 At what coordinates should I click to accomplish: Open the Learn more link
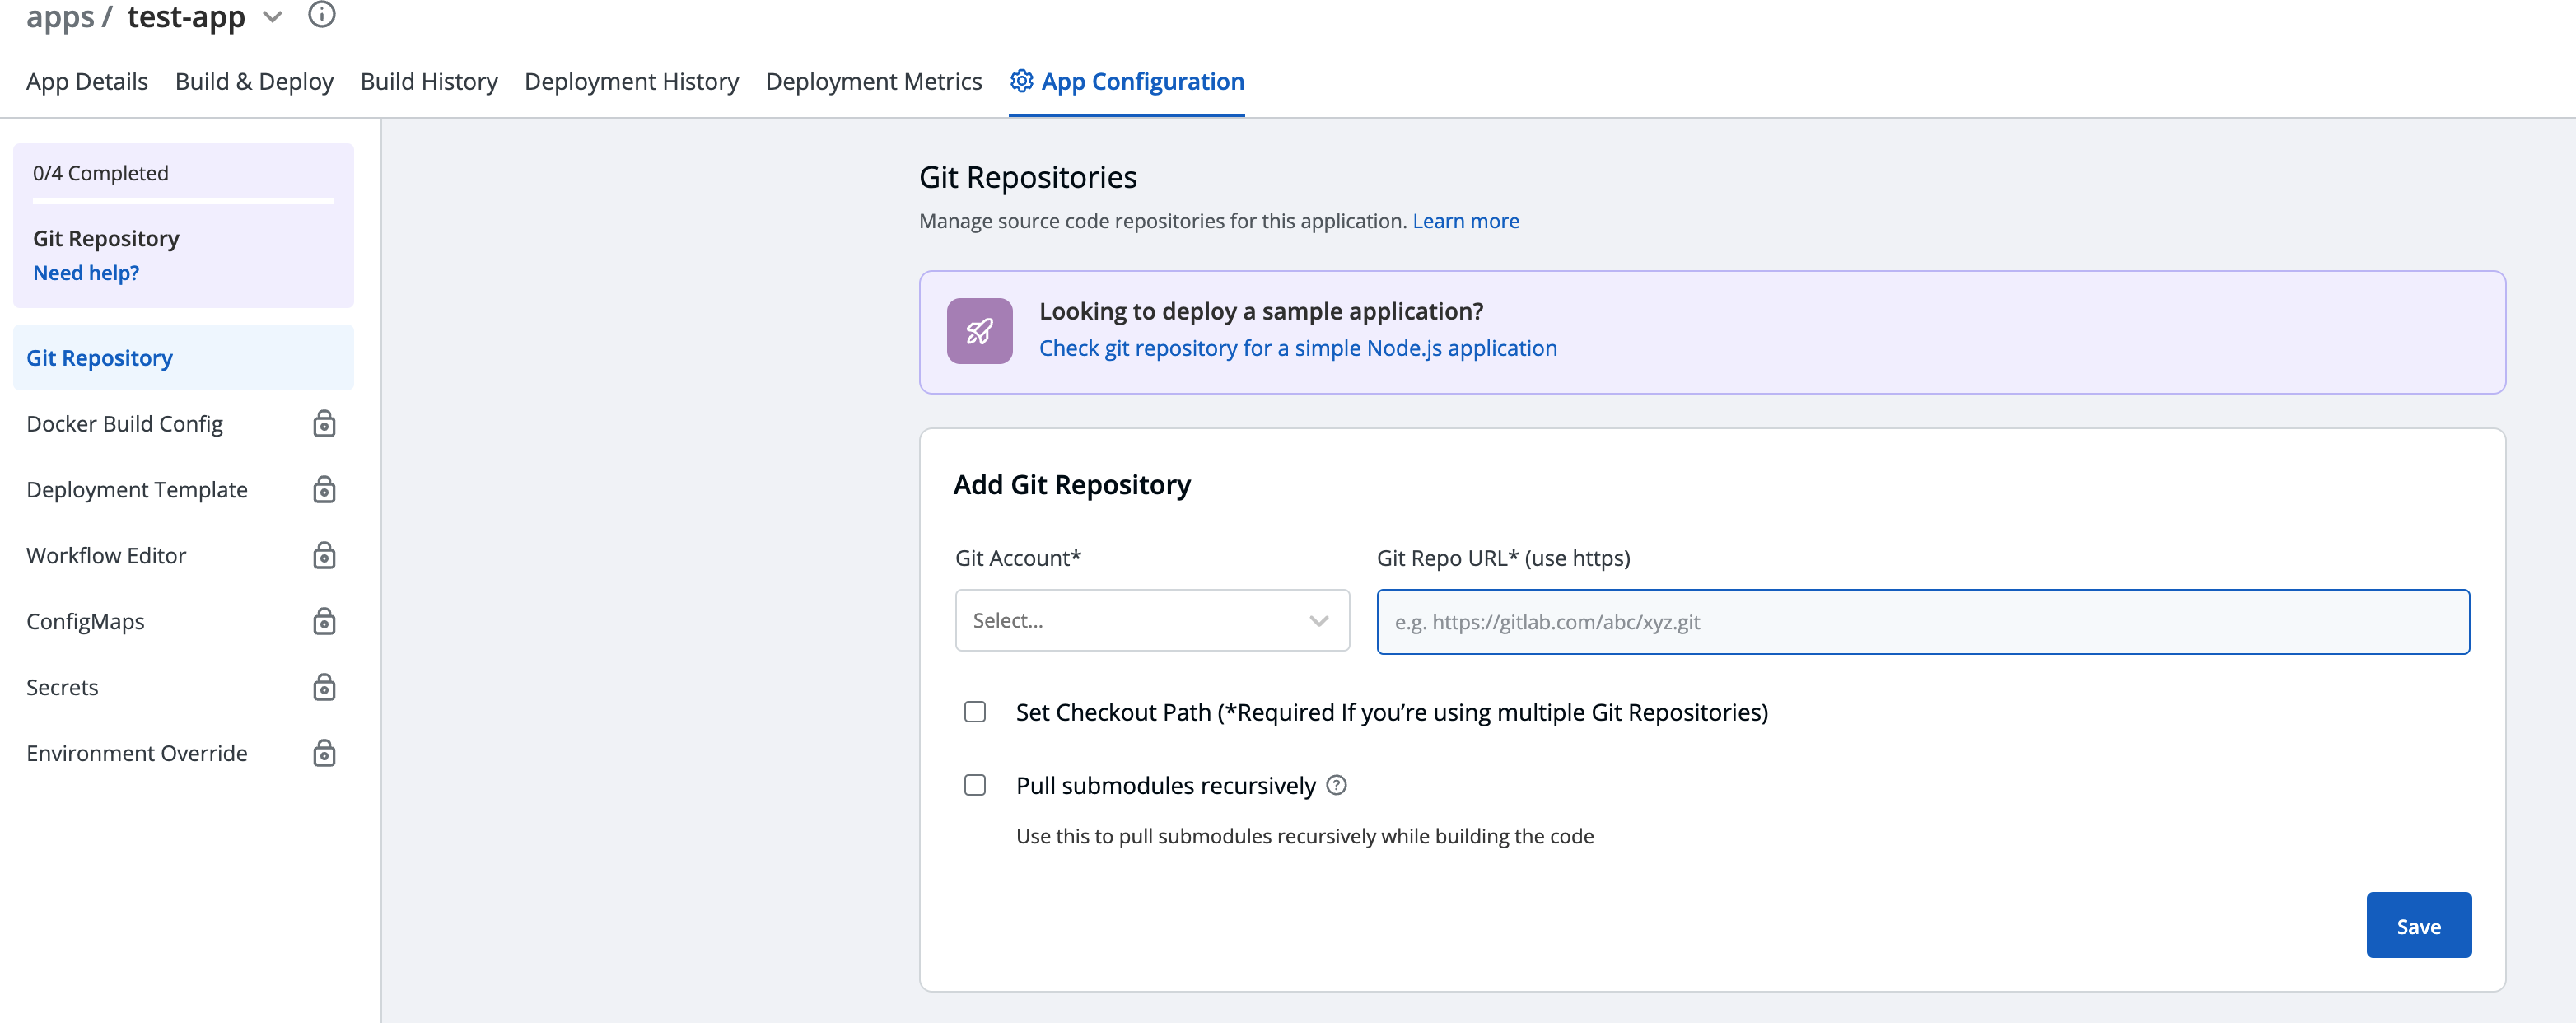click(1465, 221)
